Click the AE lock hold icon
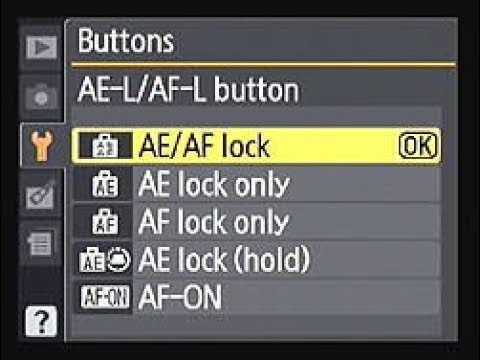 (105, 260)
